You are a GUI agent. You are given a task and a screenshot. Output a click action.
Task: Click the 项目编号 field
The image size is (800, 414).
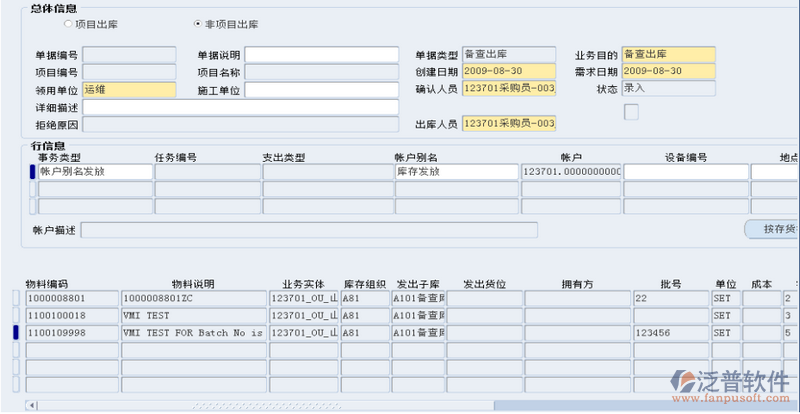click(129, 72)
